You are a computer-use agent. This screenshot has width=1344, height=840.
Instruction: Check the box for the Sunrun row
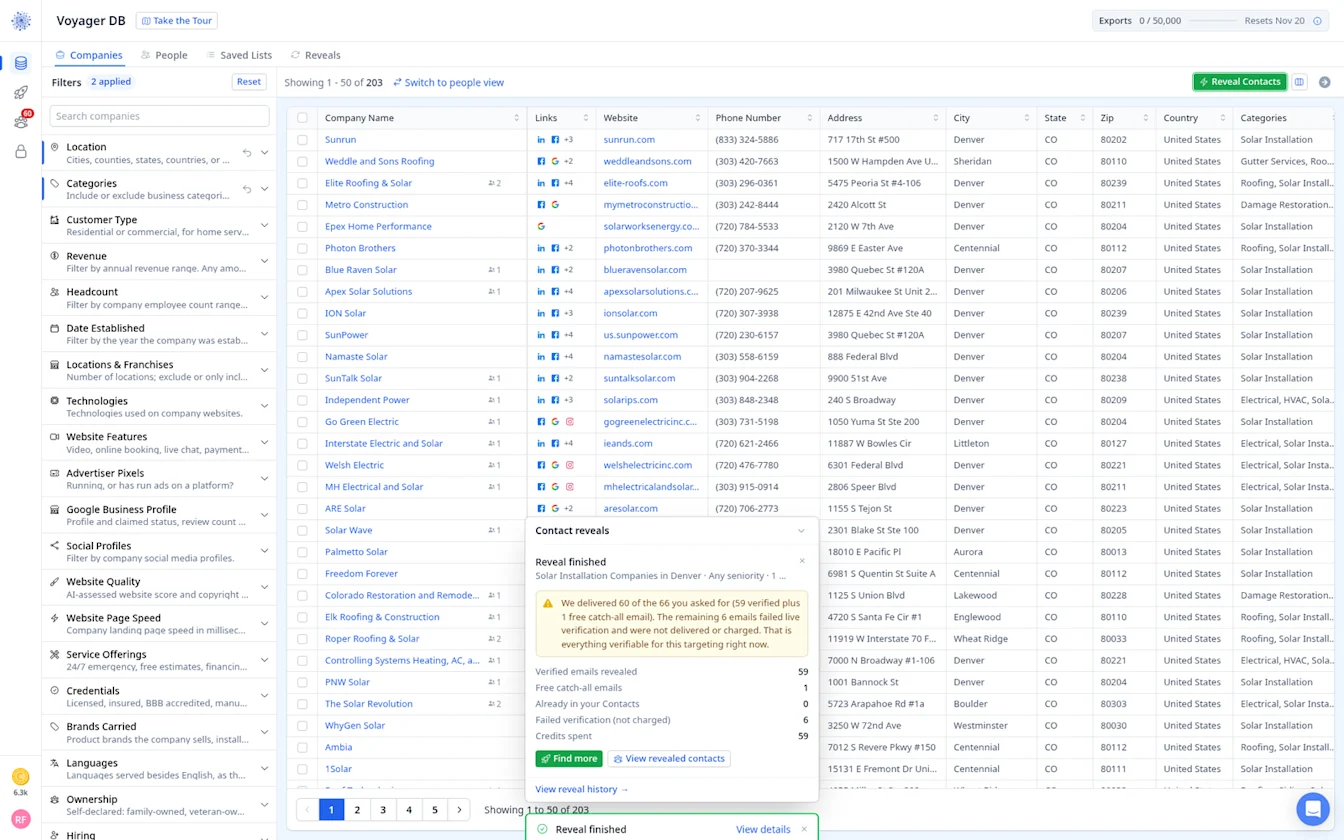302,140
